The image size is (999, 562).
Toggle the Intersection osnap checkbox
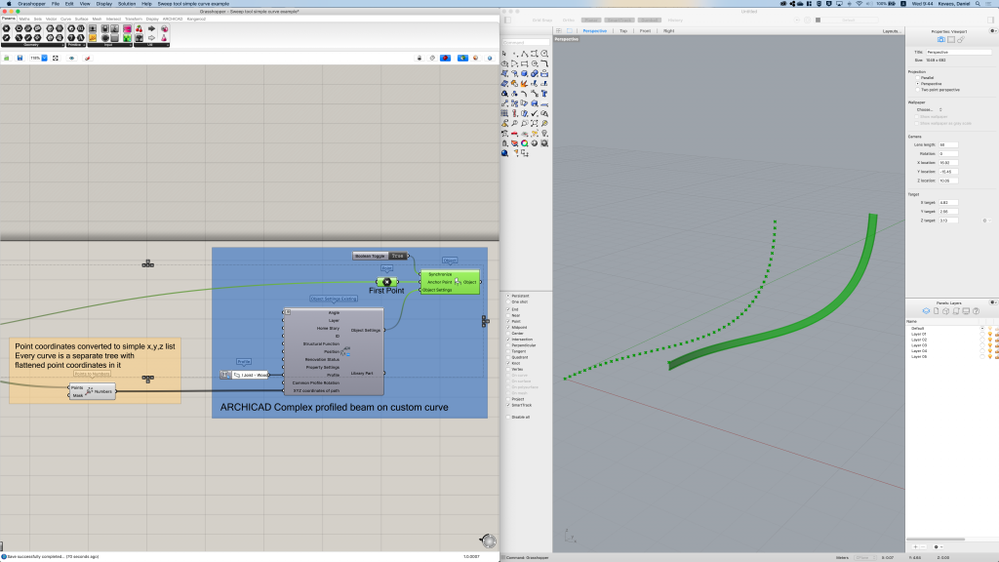coord(508,340)
